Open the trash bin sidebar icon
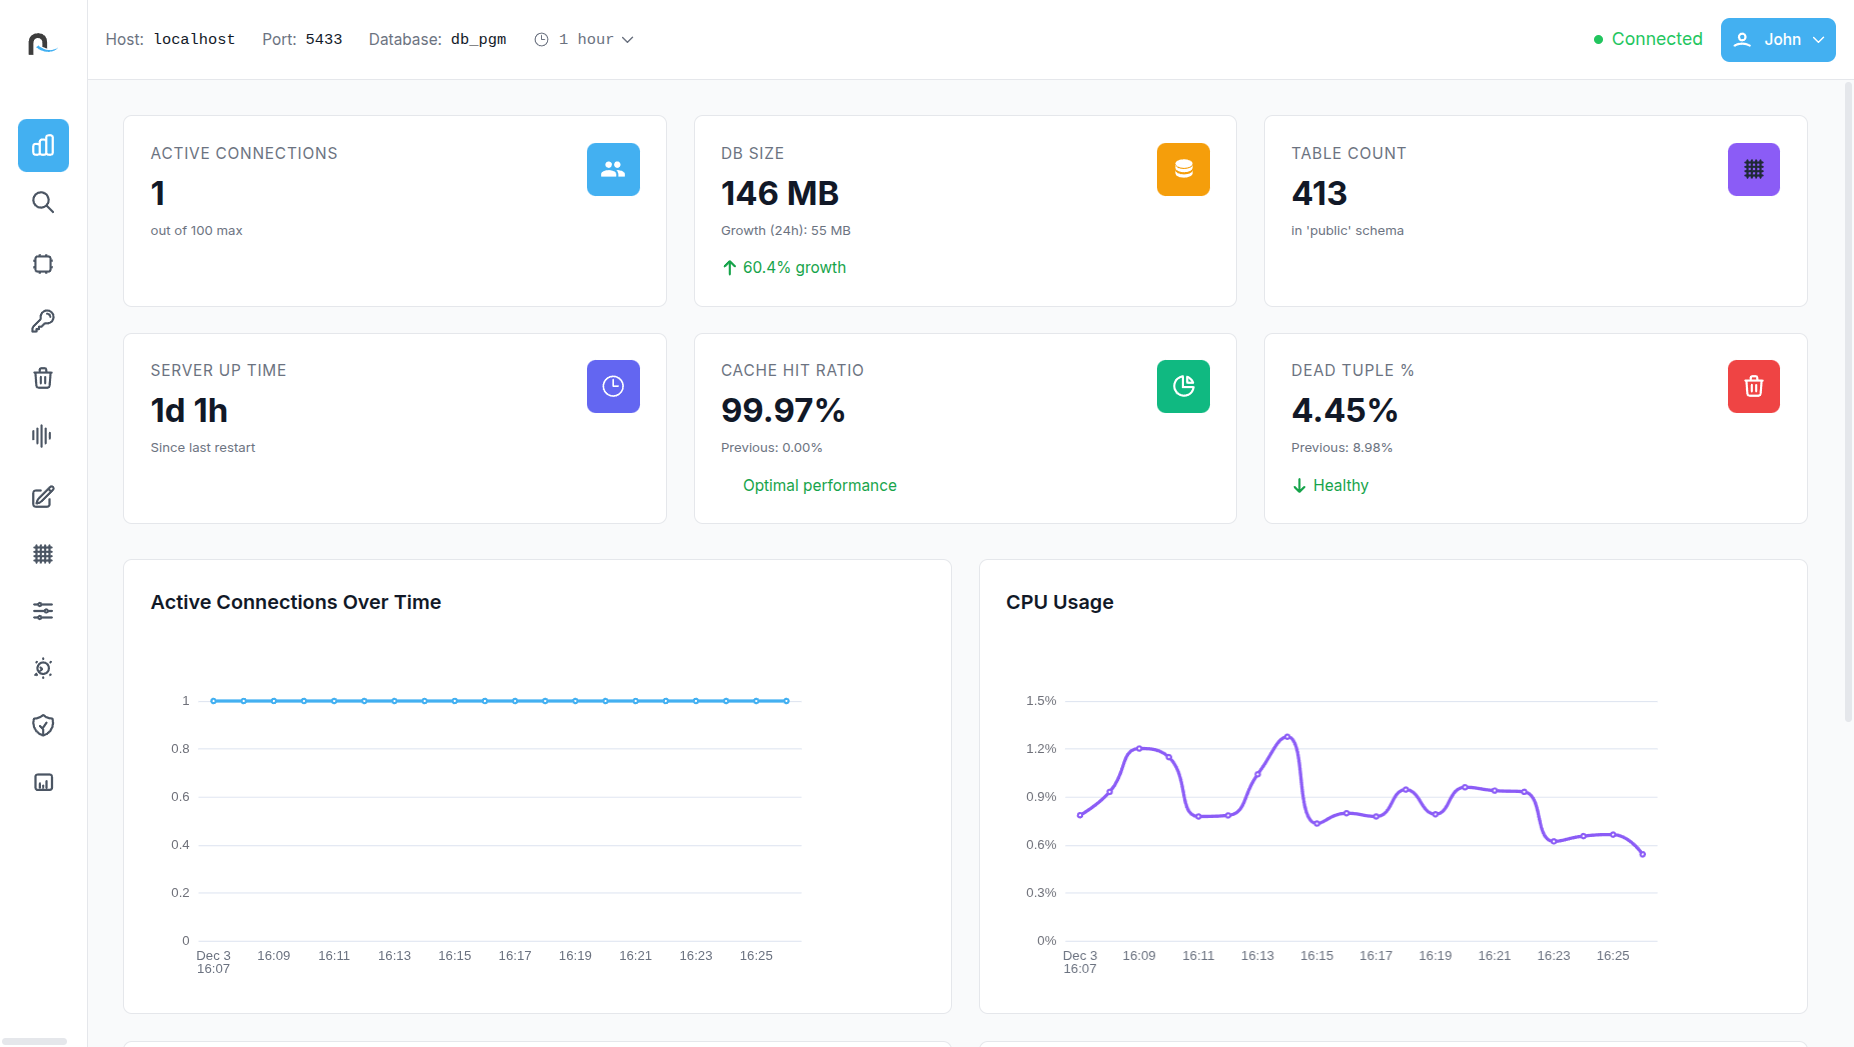This screenshot has height=1047, width=1854. click(43, 378)
